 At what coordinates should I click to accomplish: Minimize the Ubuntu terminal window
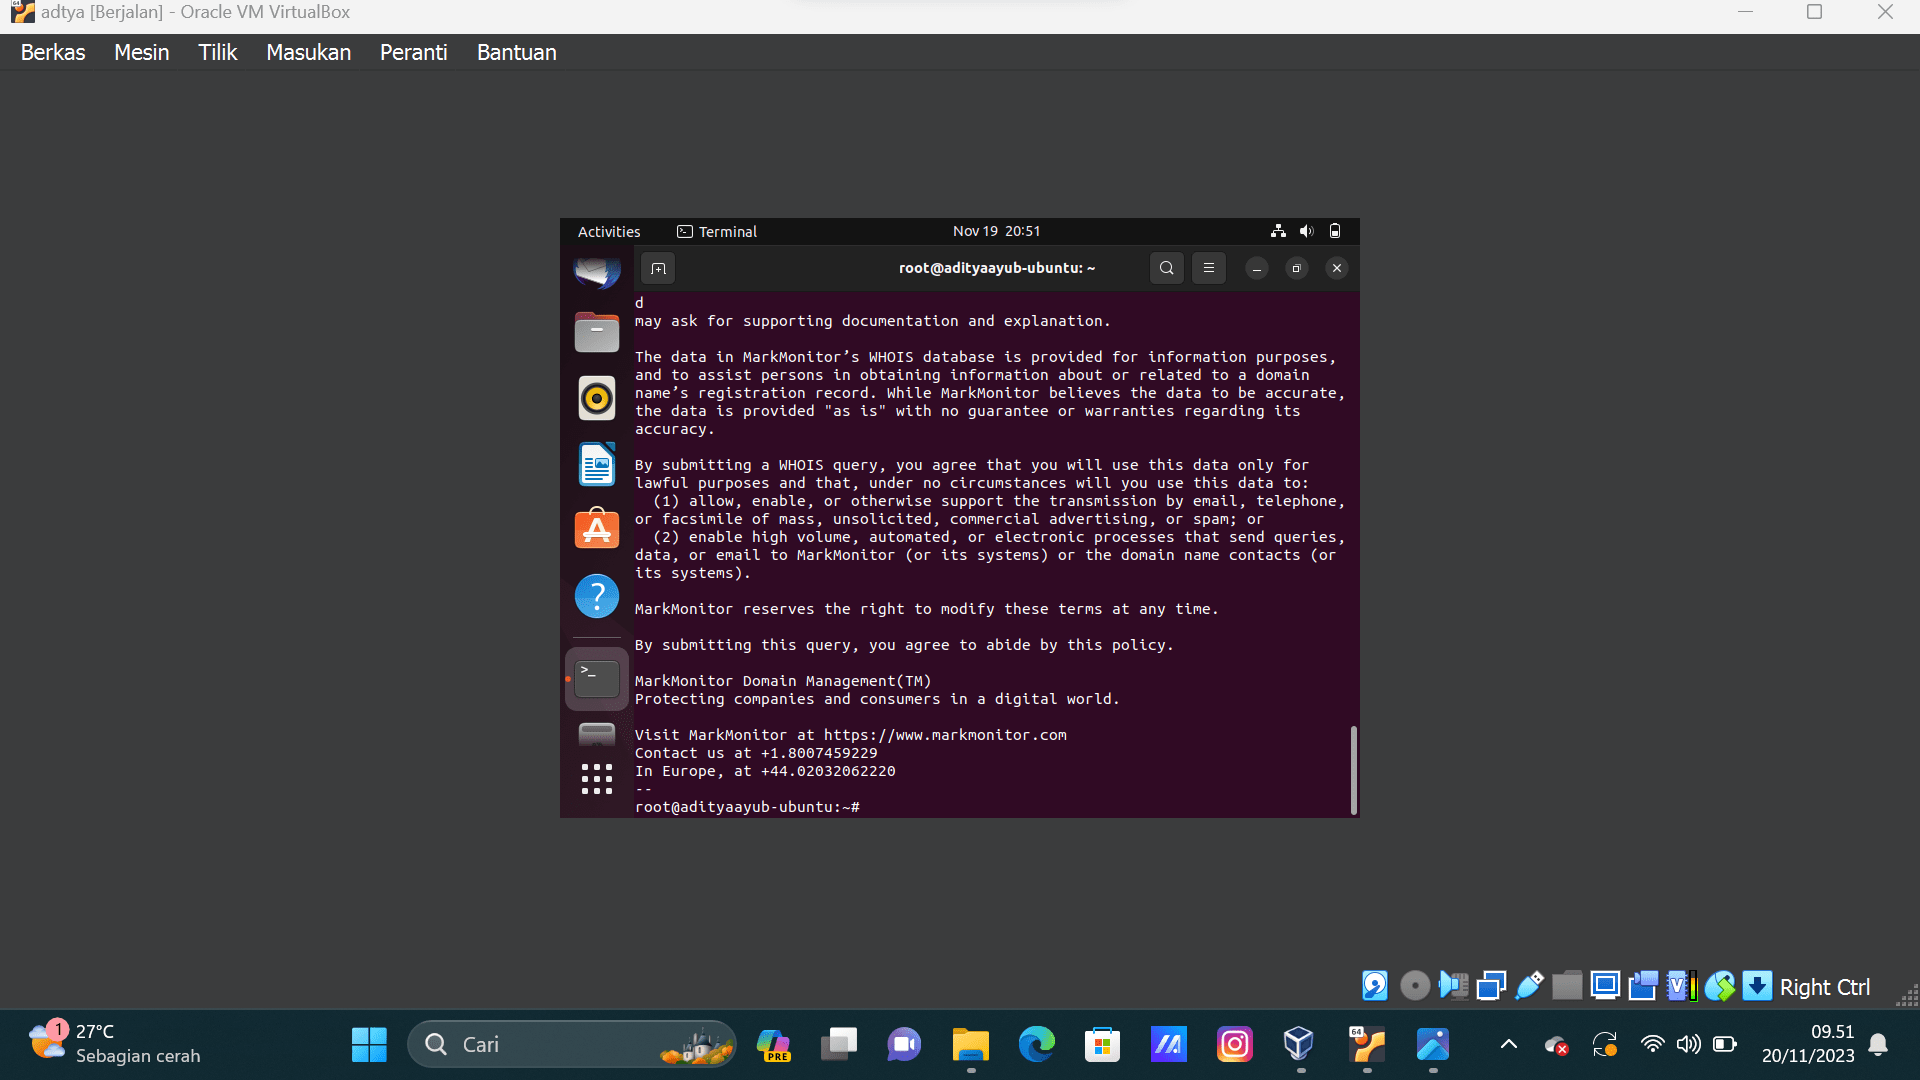coord(1257,268)
